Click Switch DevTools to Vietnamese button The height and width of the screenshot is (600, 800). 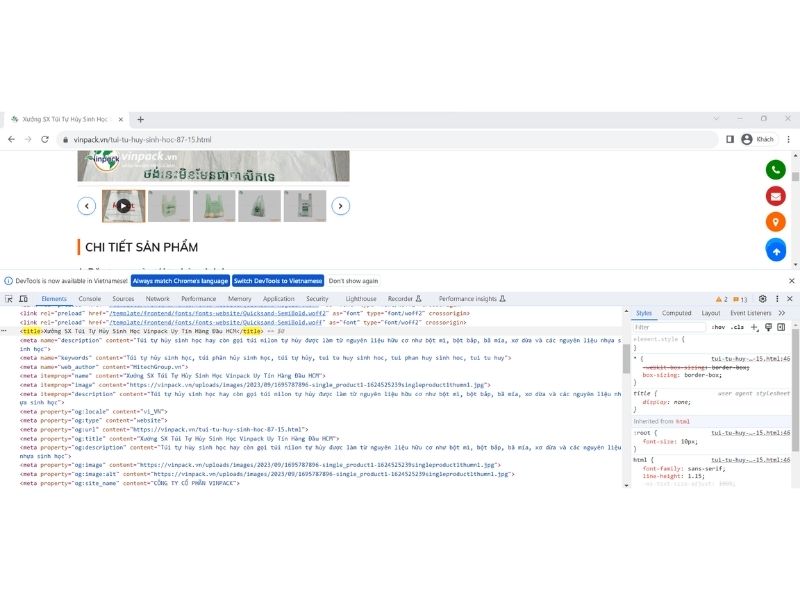coord(278,281)
